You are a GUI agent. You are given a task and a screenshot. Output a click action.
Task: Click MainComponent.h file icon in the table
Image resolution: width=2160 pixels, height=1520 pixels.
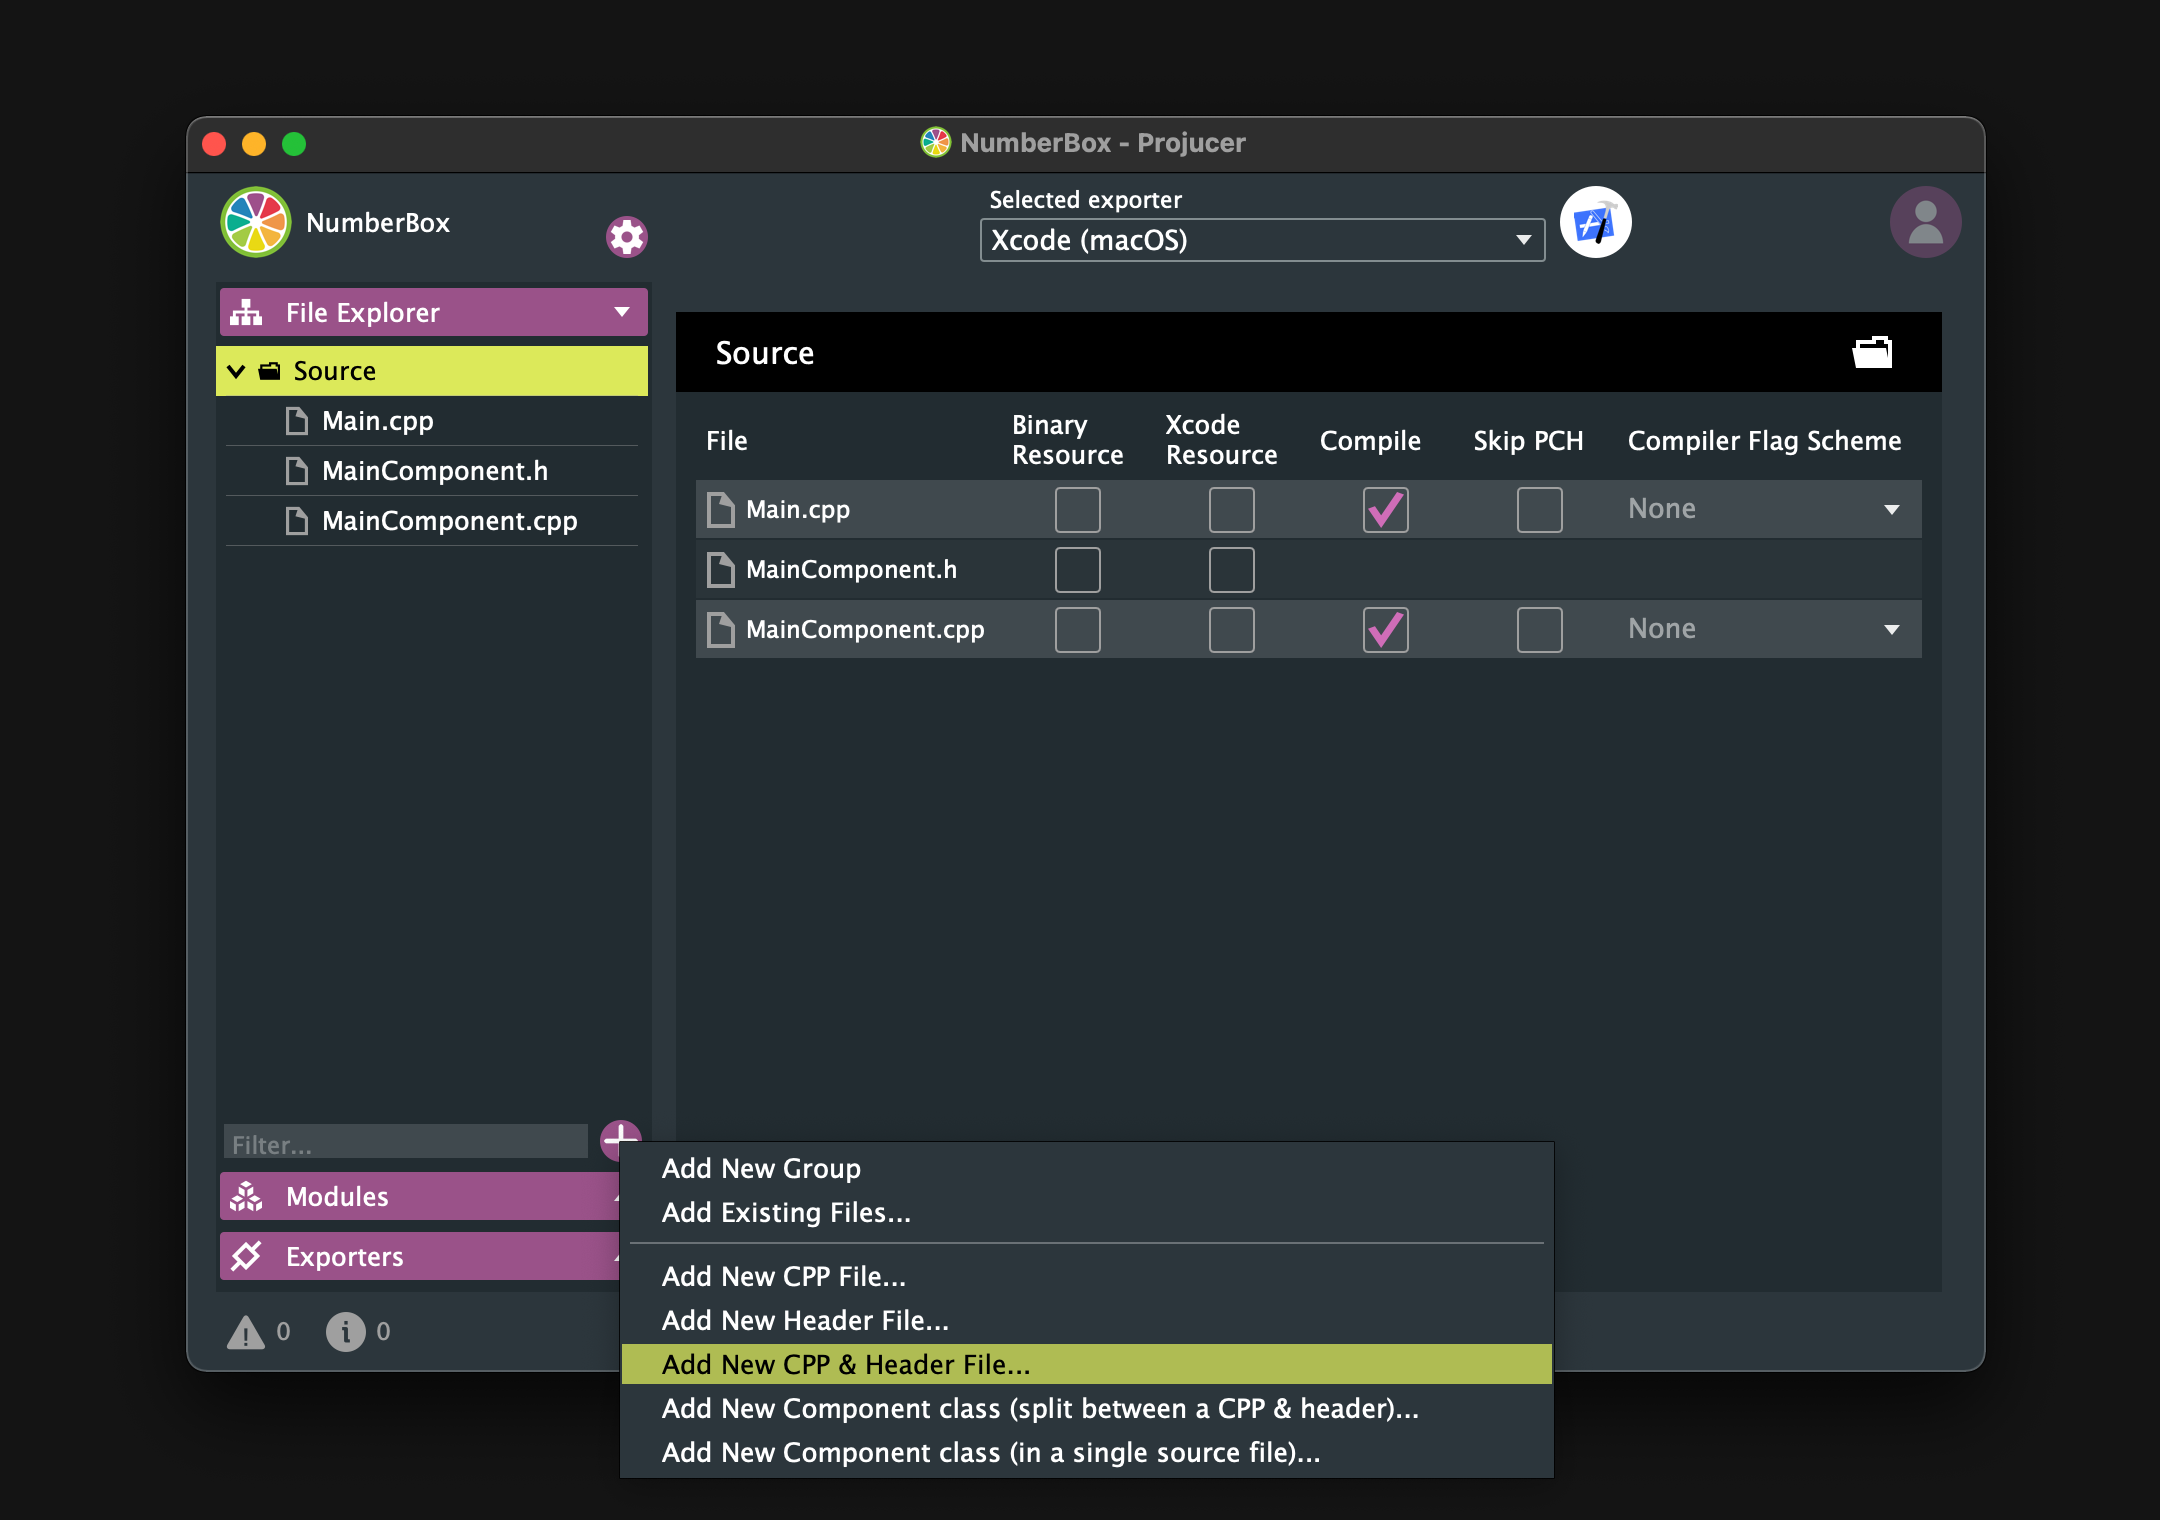pyautogui.click(x=721, y=570)
